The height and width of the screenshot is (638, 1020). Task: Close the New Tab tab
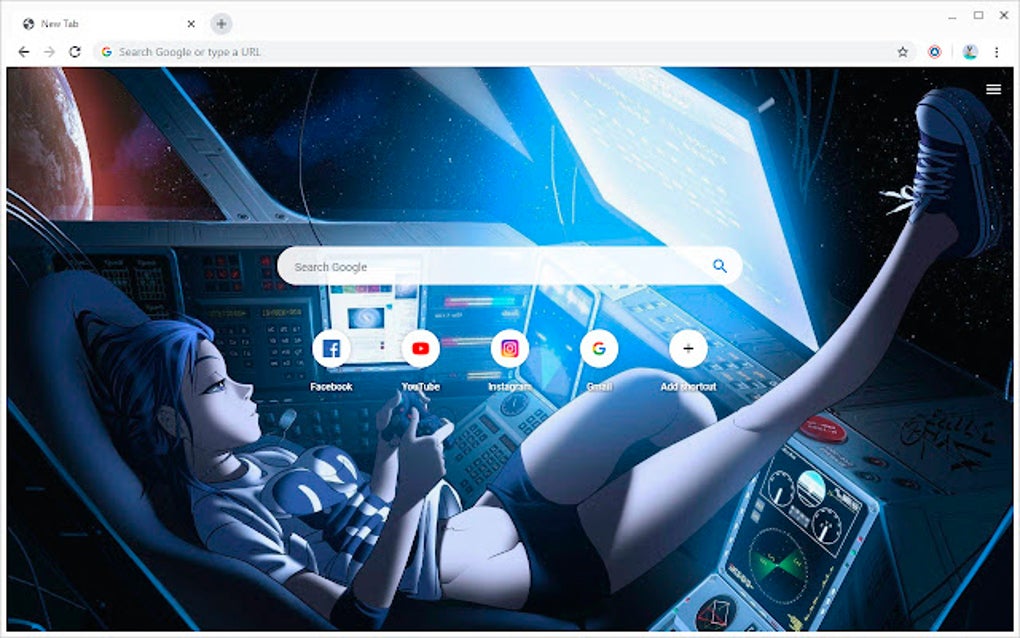point(191,23)
